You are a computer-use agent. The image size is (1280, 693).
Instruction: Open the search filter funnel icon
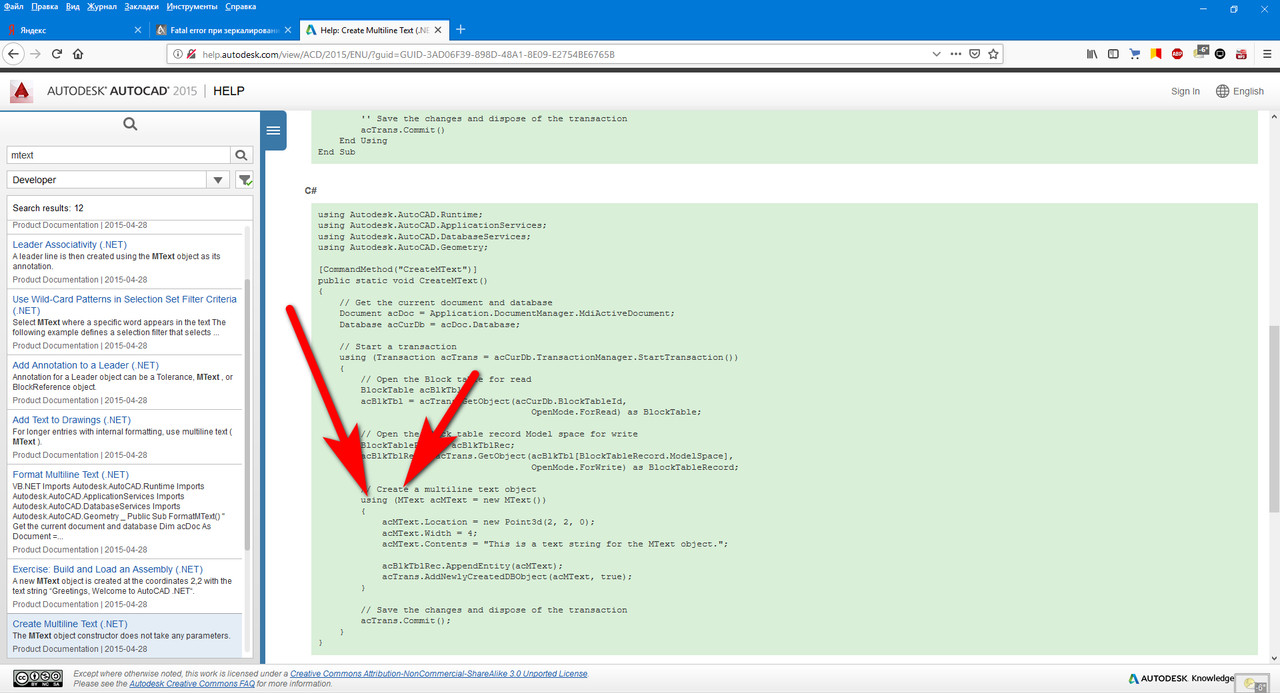245,180
